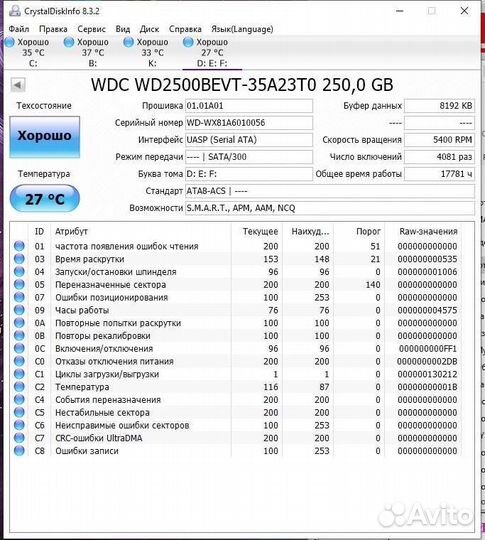
Task: Select 'Часы работы' attribute text
Action: pyautogui.click(x=82, y=310)
